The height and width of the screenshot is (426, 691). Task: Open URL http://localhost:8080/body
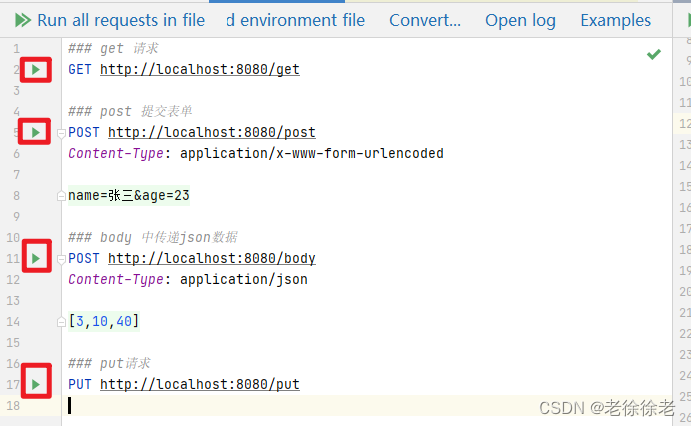(212, 258)
